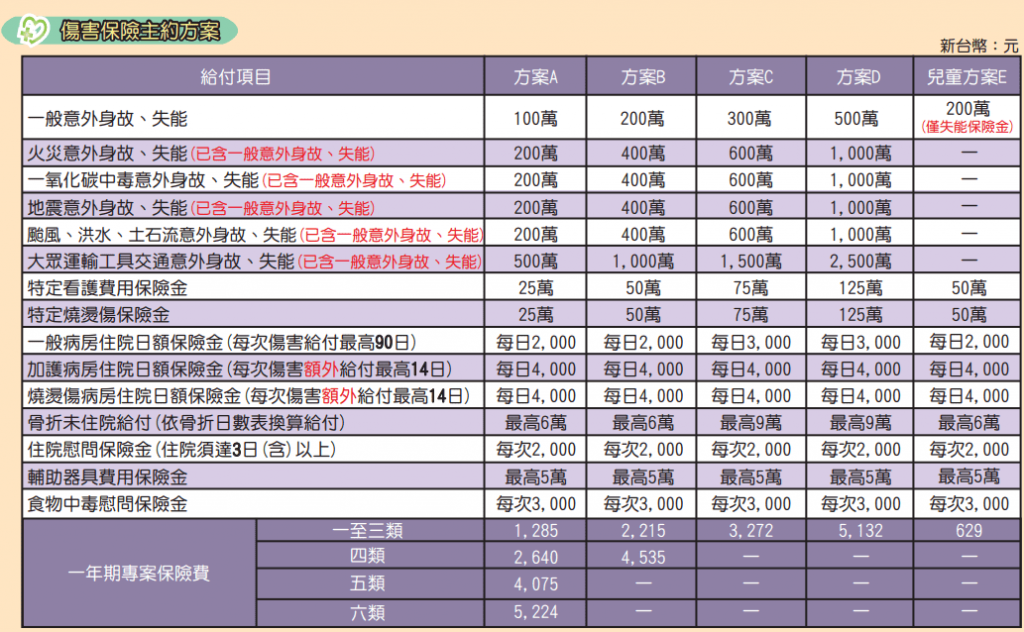This screenshot has width=1024, height=632.
Task: Click the row label 大眾運輸工具交通意外身故、失能
Action: [x=161, y=262]
